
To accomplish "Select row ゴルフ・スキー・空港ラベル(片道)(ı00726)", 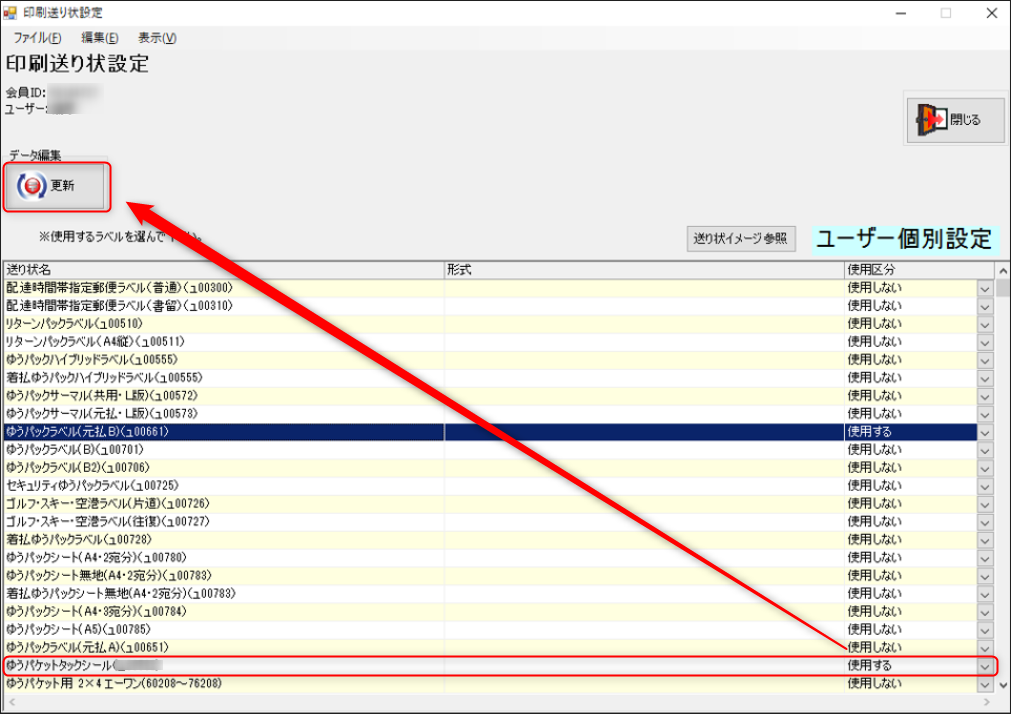I will [498, 504].
